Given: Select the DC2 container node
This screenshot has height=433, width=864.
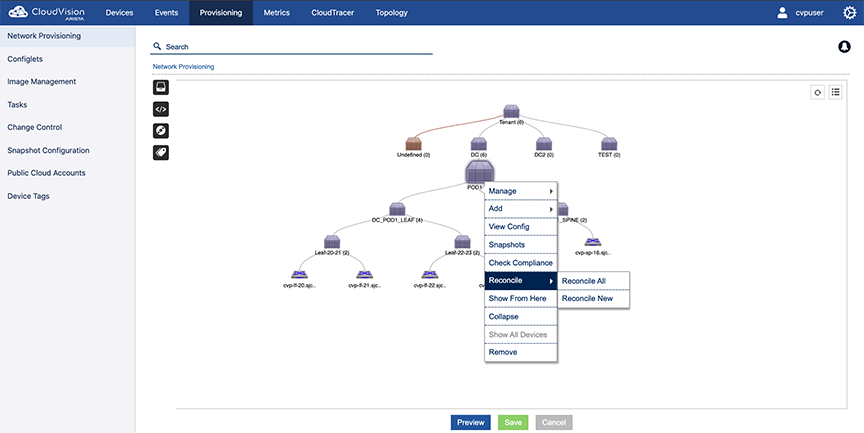Looking at the screenshot, I should (x=544, y=144).
